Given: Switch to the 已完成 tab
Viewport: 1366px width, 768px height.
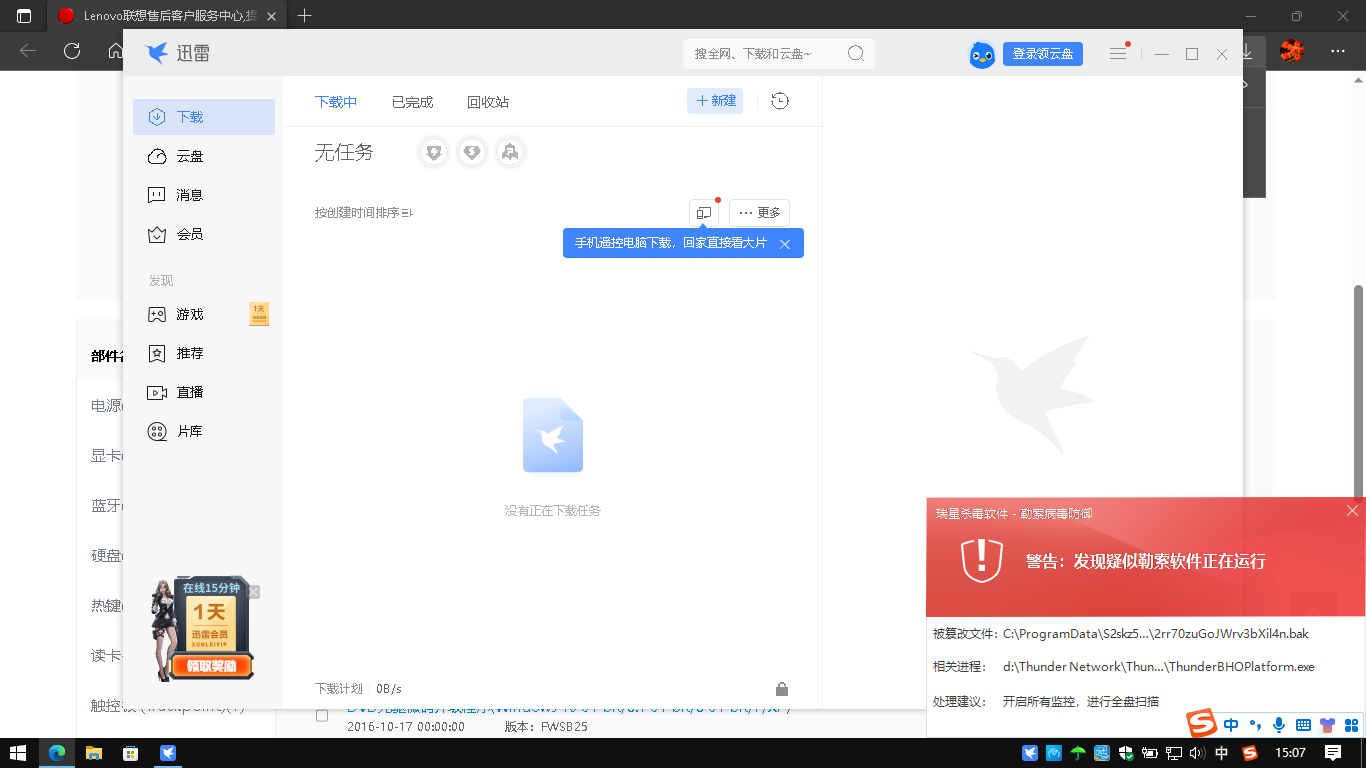Looking at the screenshot, I should pos(412,102).
